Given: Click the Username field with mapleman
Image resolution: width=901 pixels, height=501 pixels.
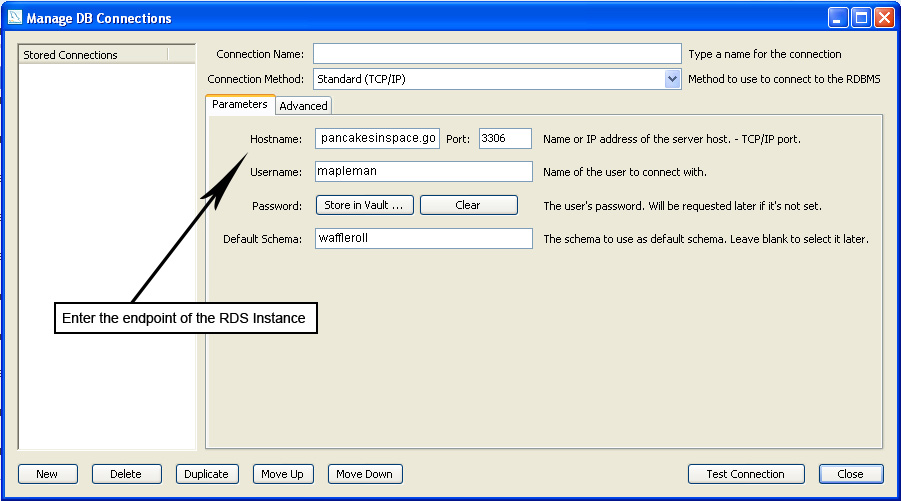Looking at the screenshot, I should pos(424,171).
